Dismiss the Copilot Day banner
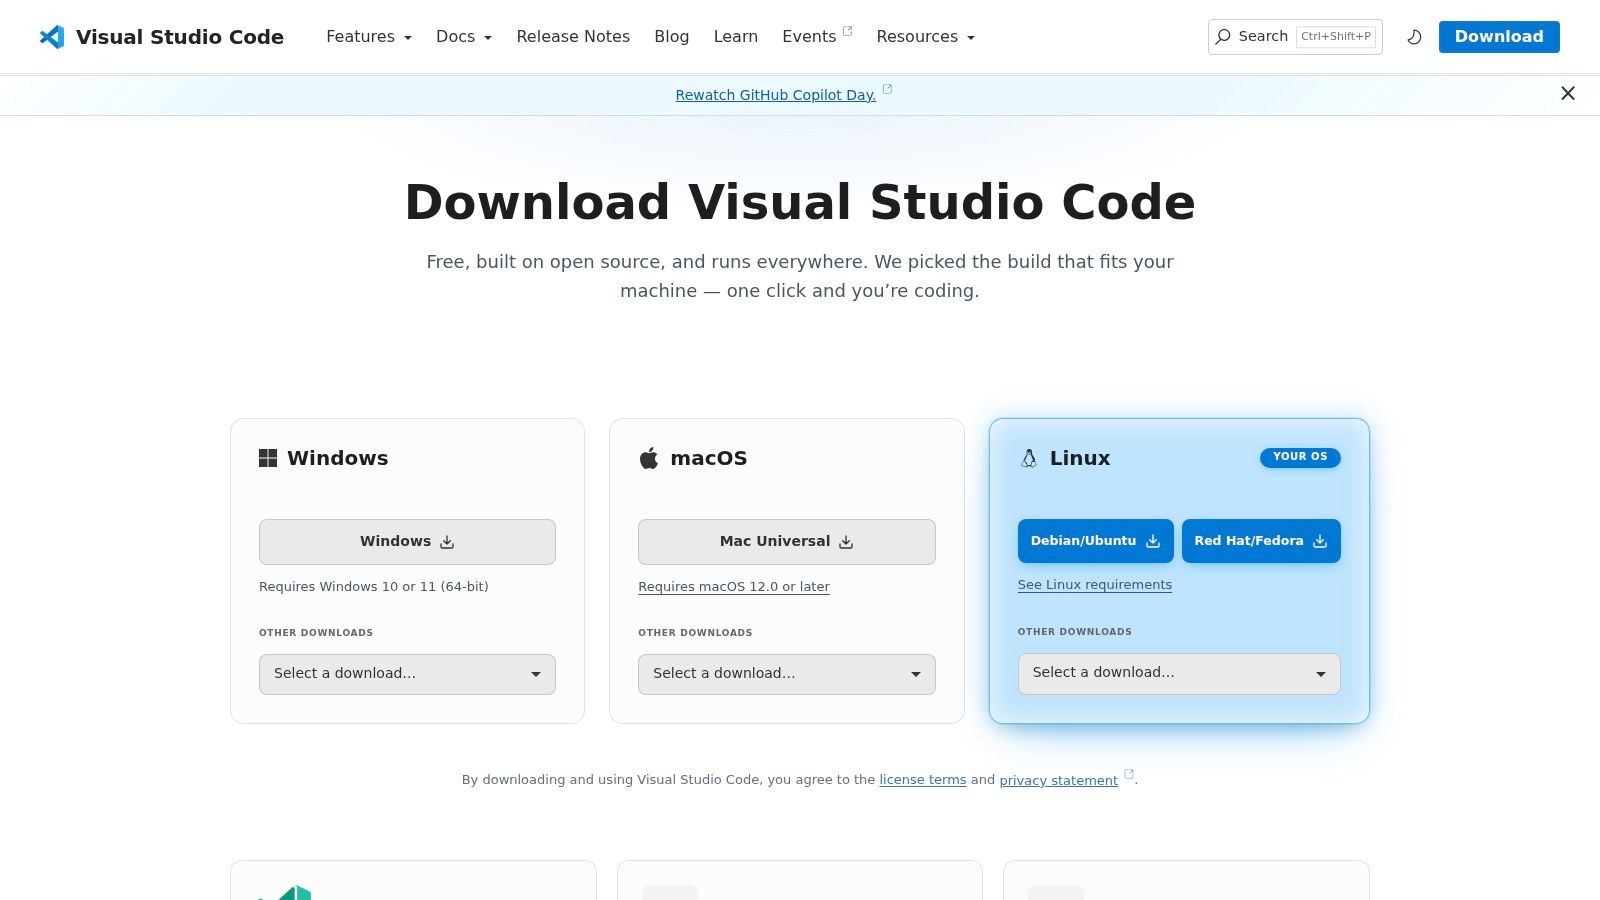 [x=1568, y=93]
